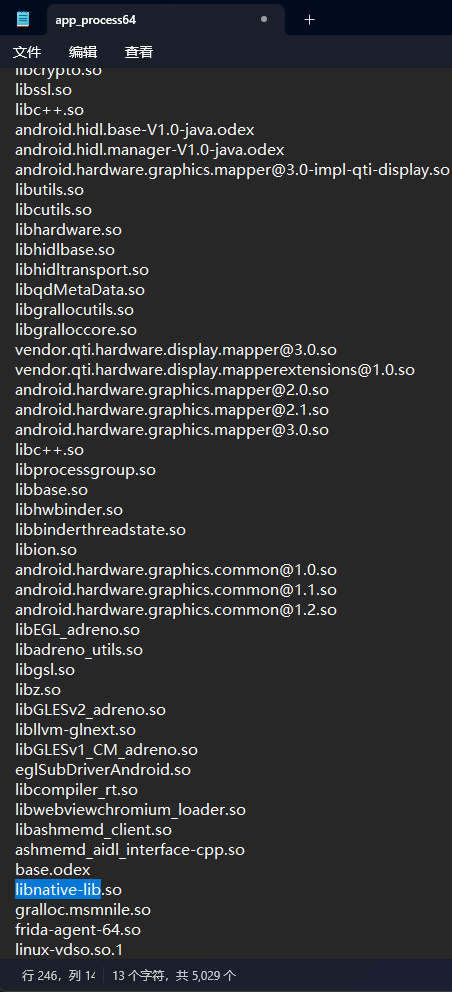Click the libprocessgroup.so line
This screenshot has height=992, width=452.
[x=85, y=470]
